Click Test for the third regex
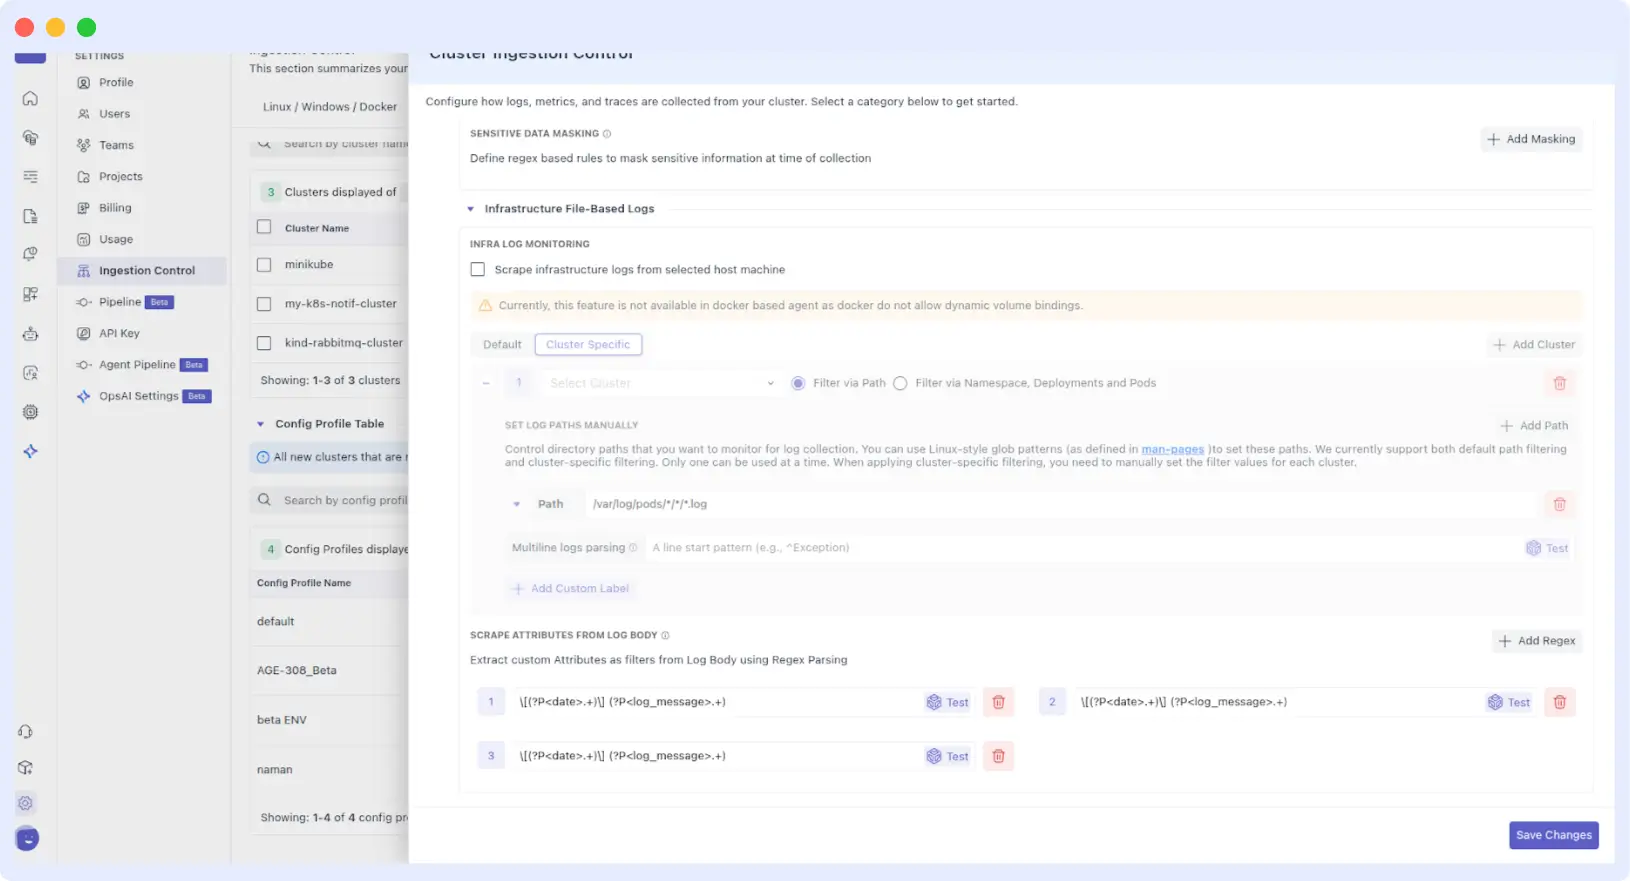 [x=947, y=756]
